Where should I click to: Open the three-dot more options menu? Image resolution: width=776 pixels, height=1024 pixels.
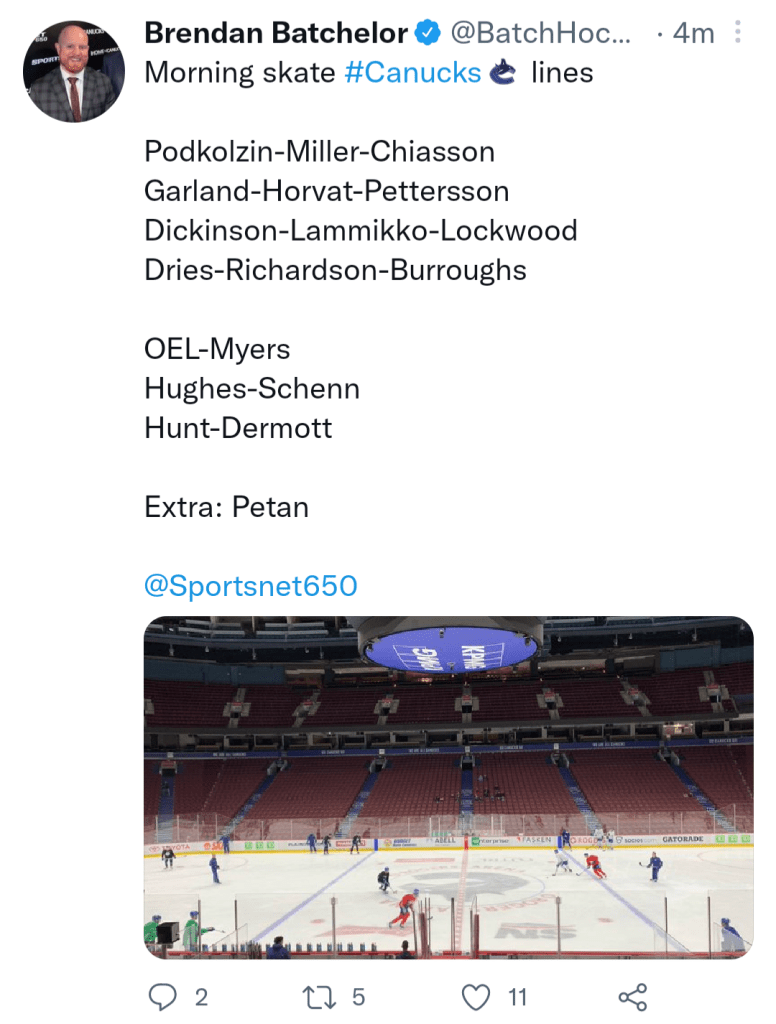coord(737,32)
